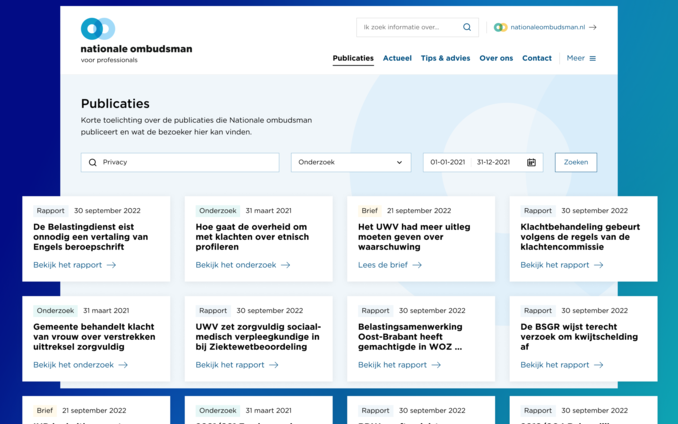Click arrow beside Bekijk het onderzoek, Gemeente card
The image size is (678, 424).
click(x=123, y=365)
